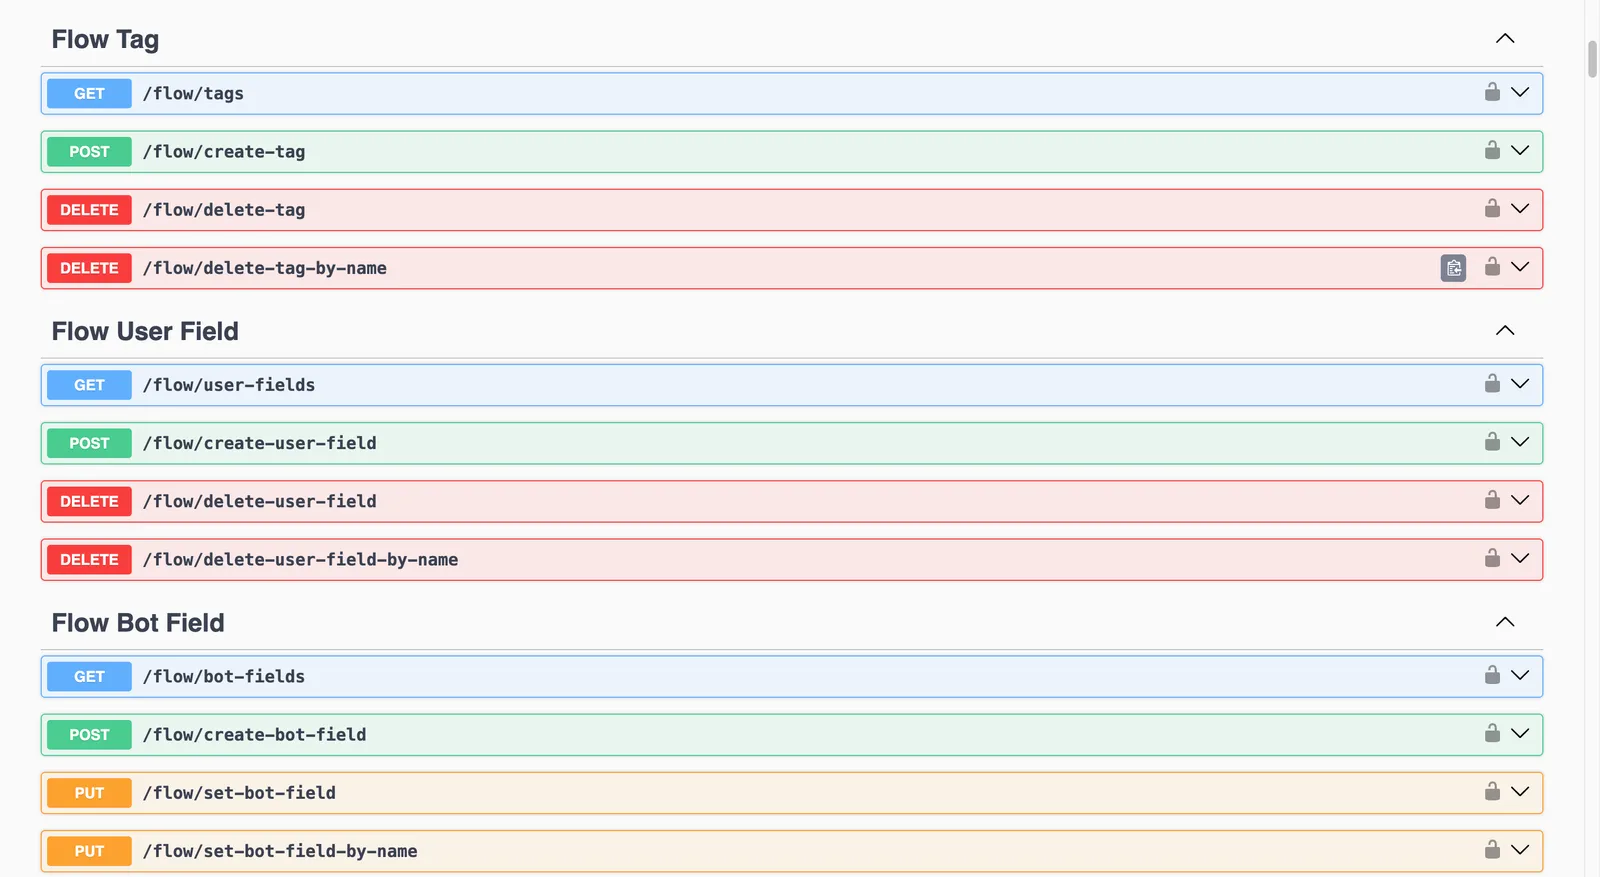Click the POST badge for /flow/create-bot-field

[x=89, y=734]
